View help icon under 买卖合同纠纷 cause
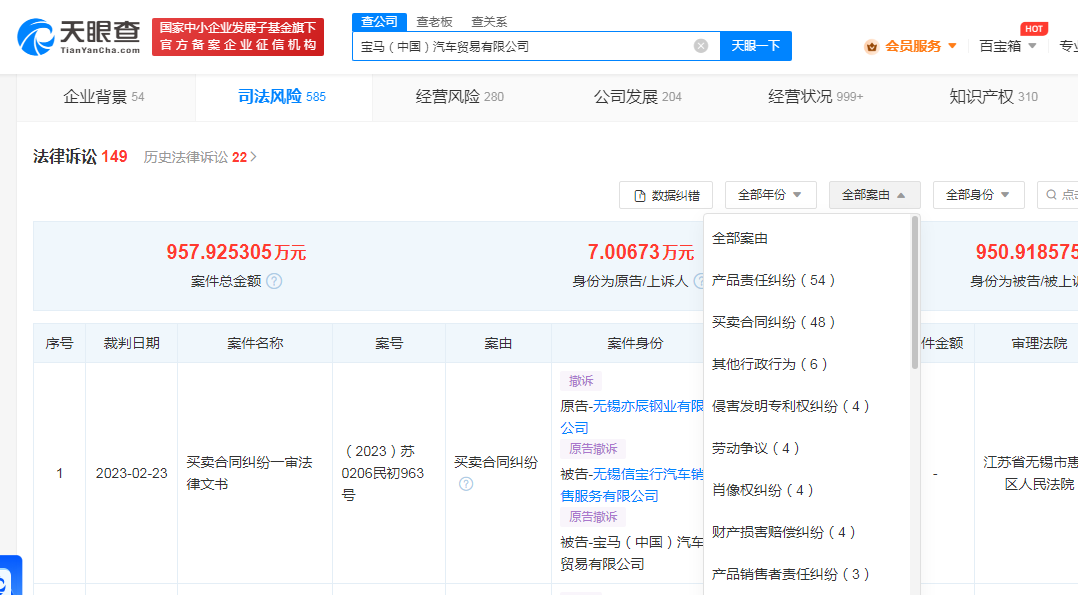 pos(465,484)
